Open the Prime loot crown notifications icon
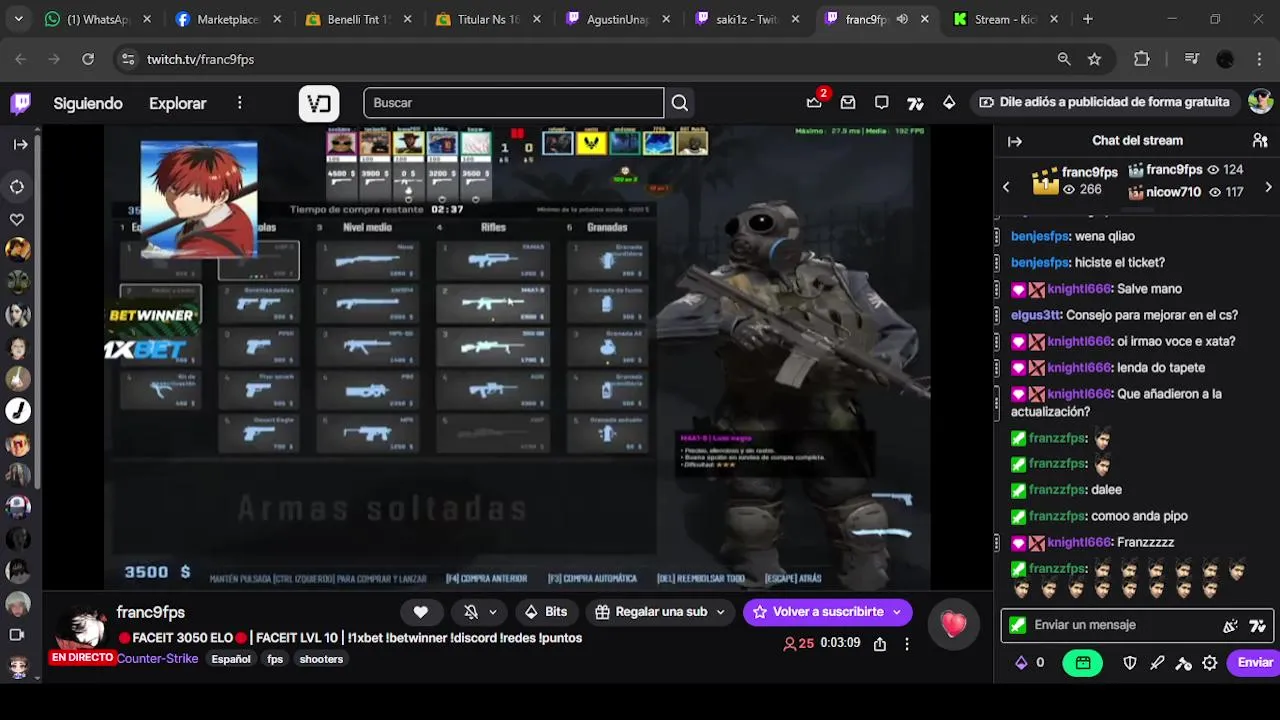This screenshot has height=720, width=1280. (815, 102)
